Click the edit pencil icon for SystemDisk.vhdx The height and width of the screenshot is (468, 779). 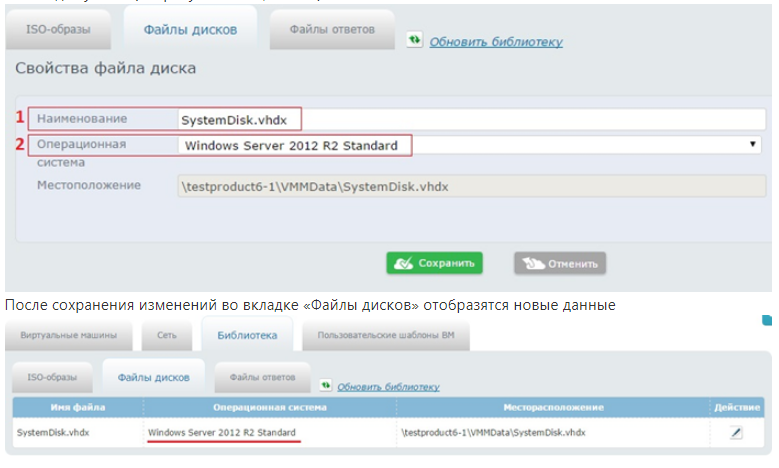[x=736, y=432]
